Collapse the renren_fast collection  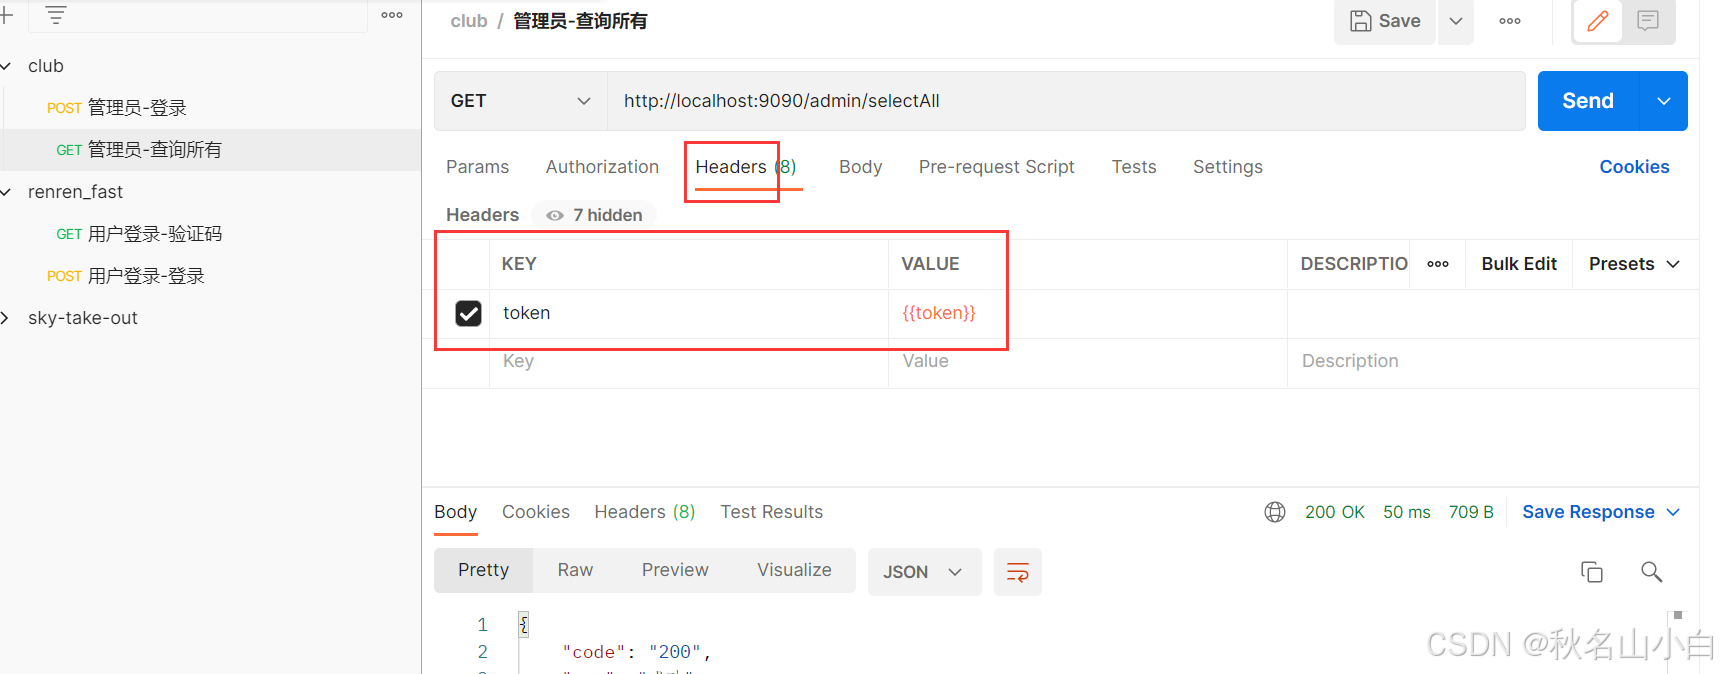[x=6, y=192]
